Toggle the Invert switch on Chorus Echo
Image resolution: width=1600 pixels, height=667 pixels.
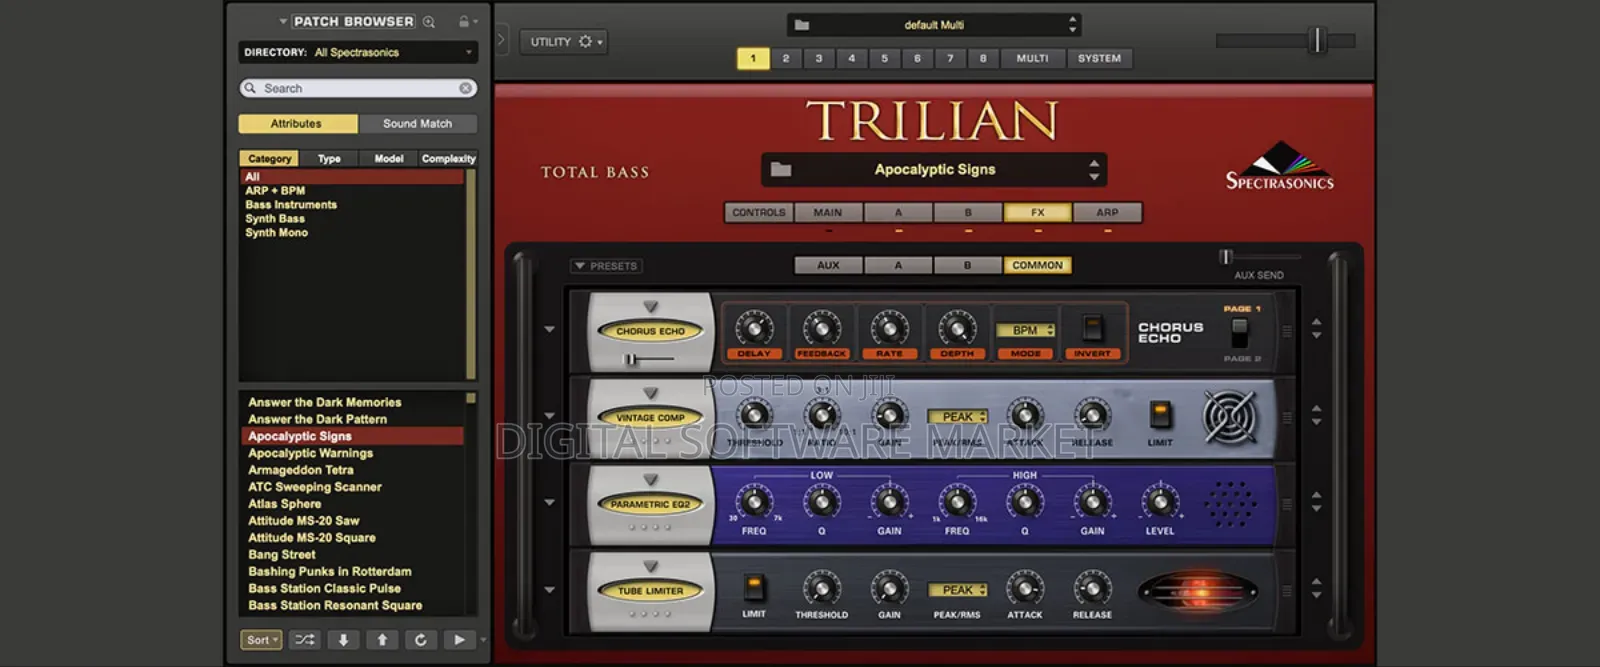click(1092, 327)
